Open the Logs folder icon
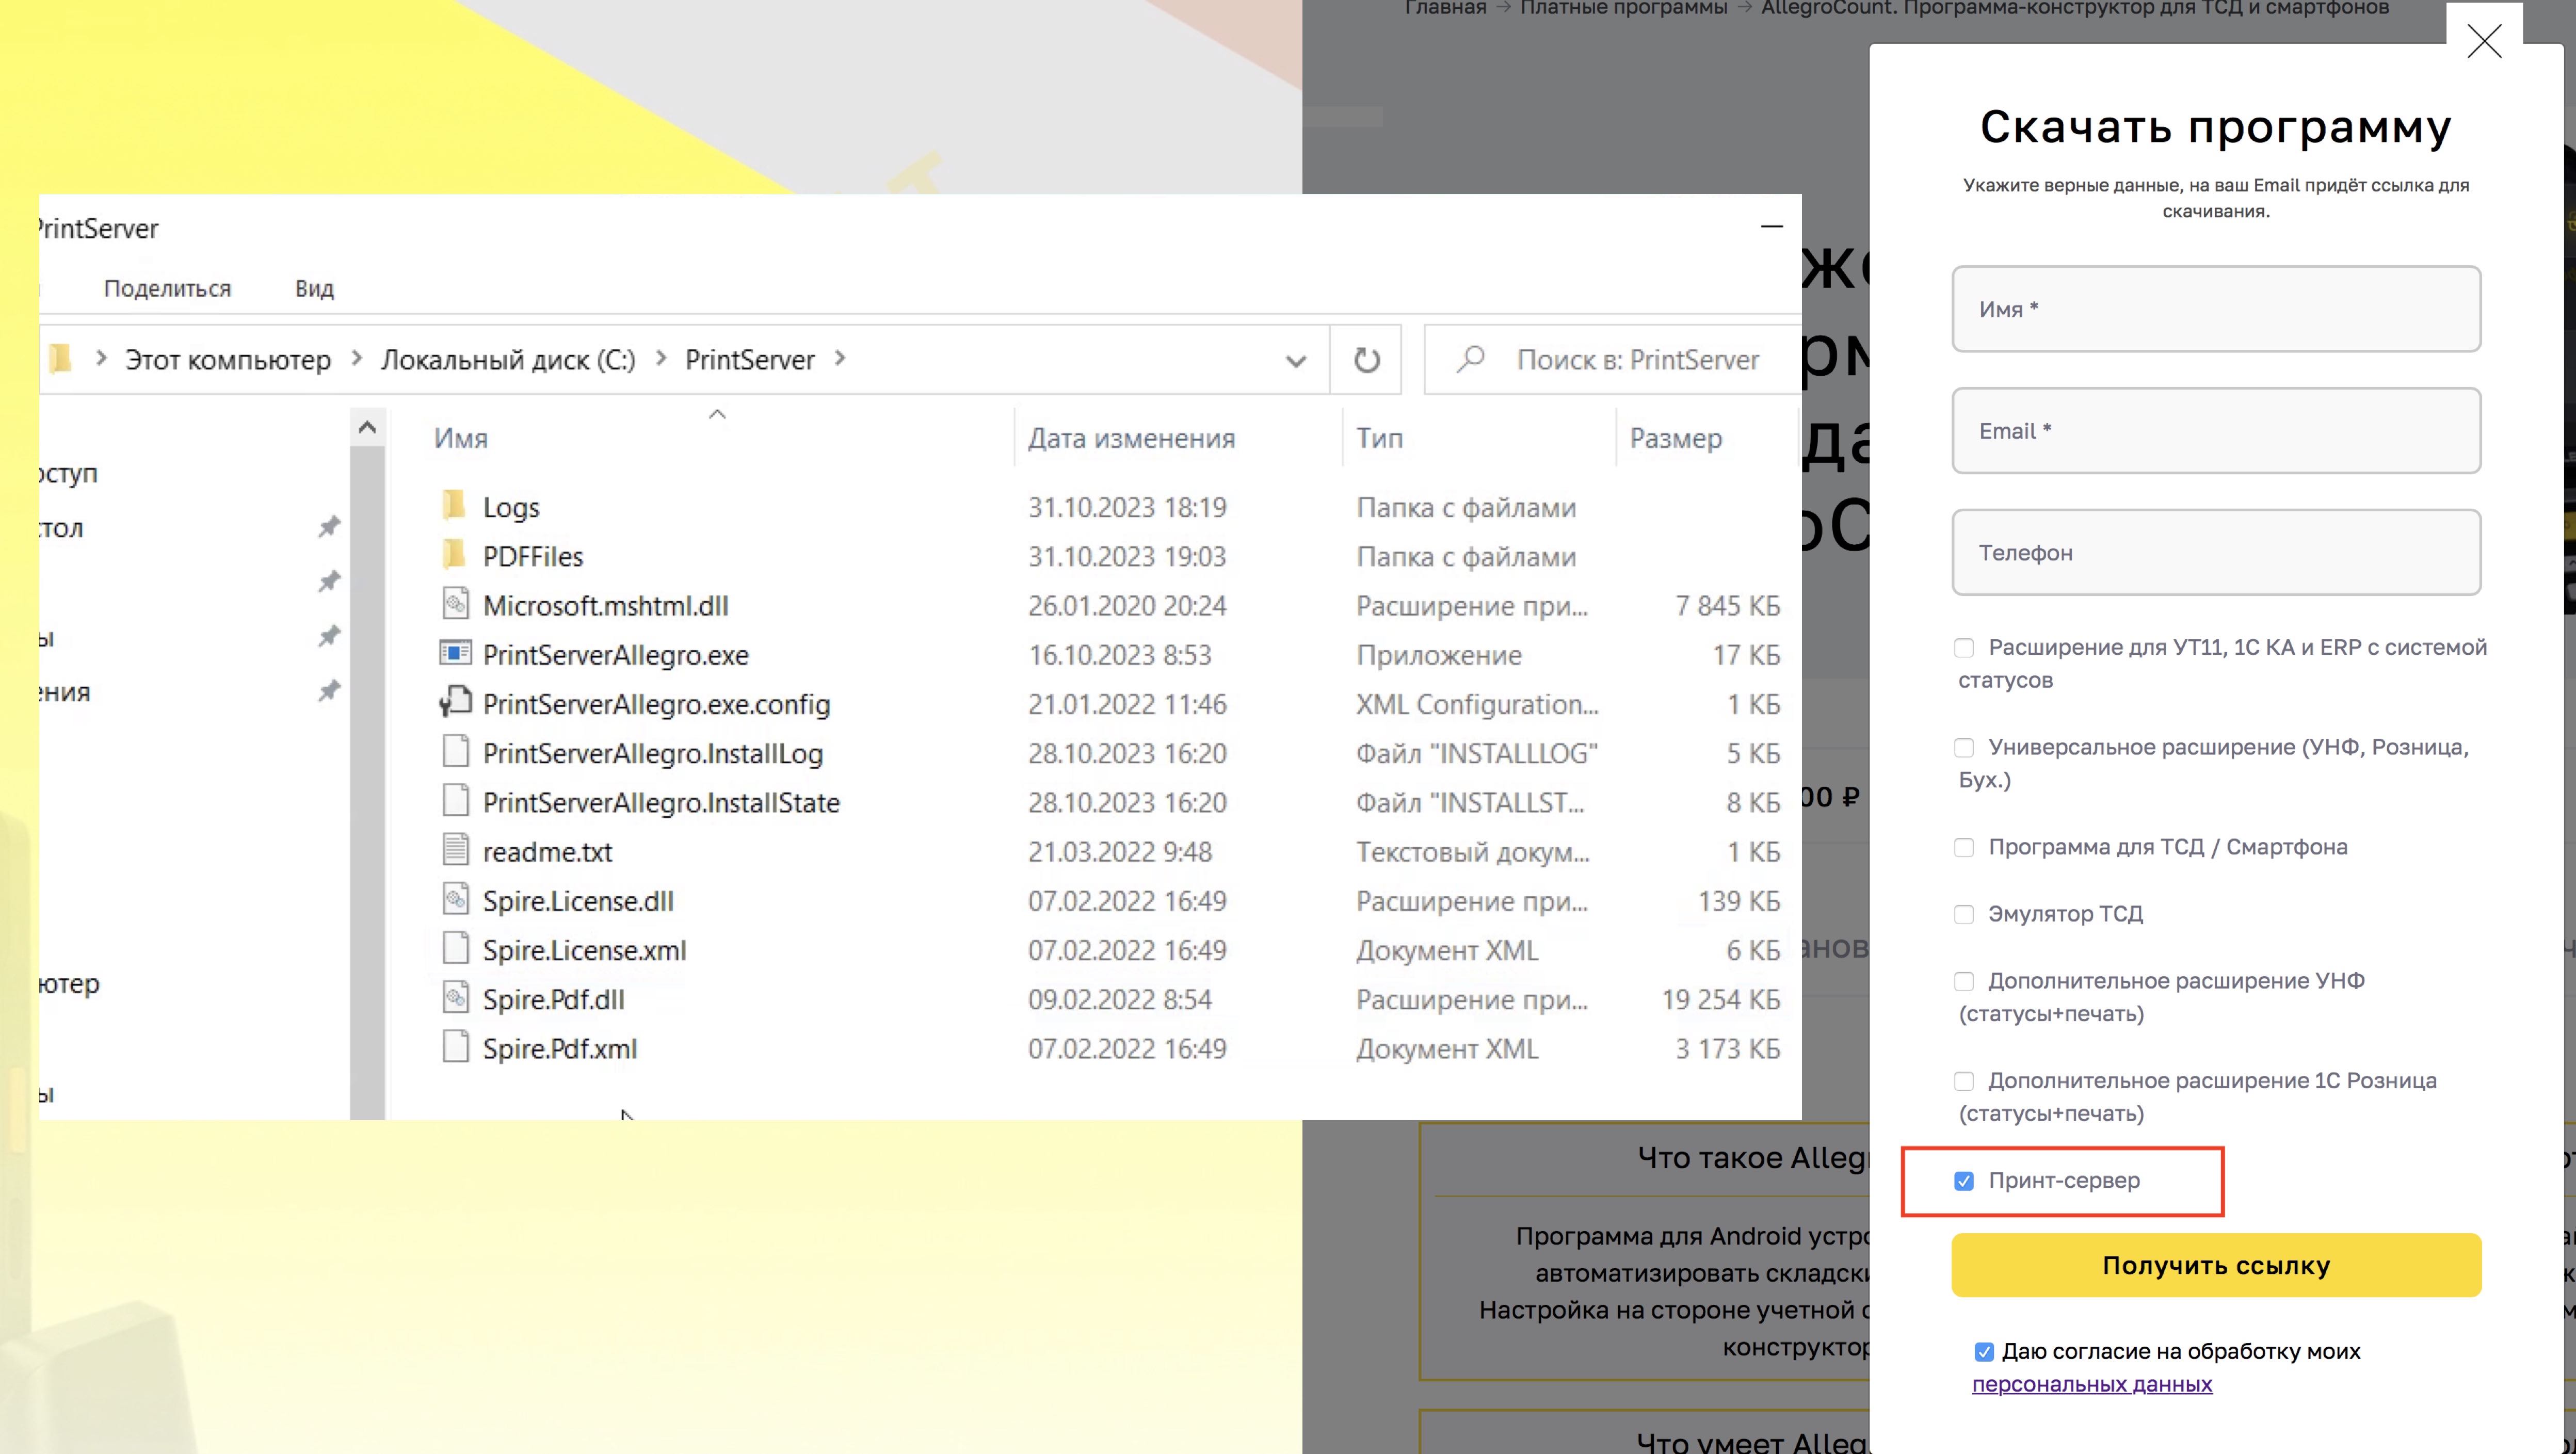The height and width of the screenshot is (1454, 2576). click(x=454, y=505)
